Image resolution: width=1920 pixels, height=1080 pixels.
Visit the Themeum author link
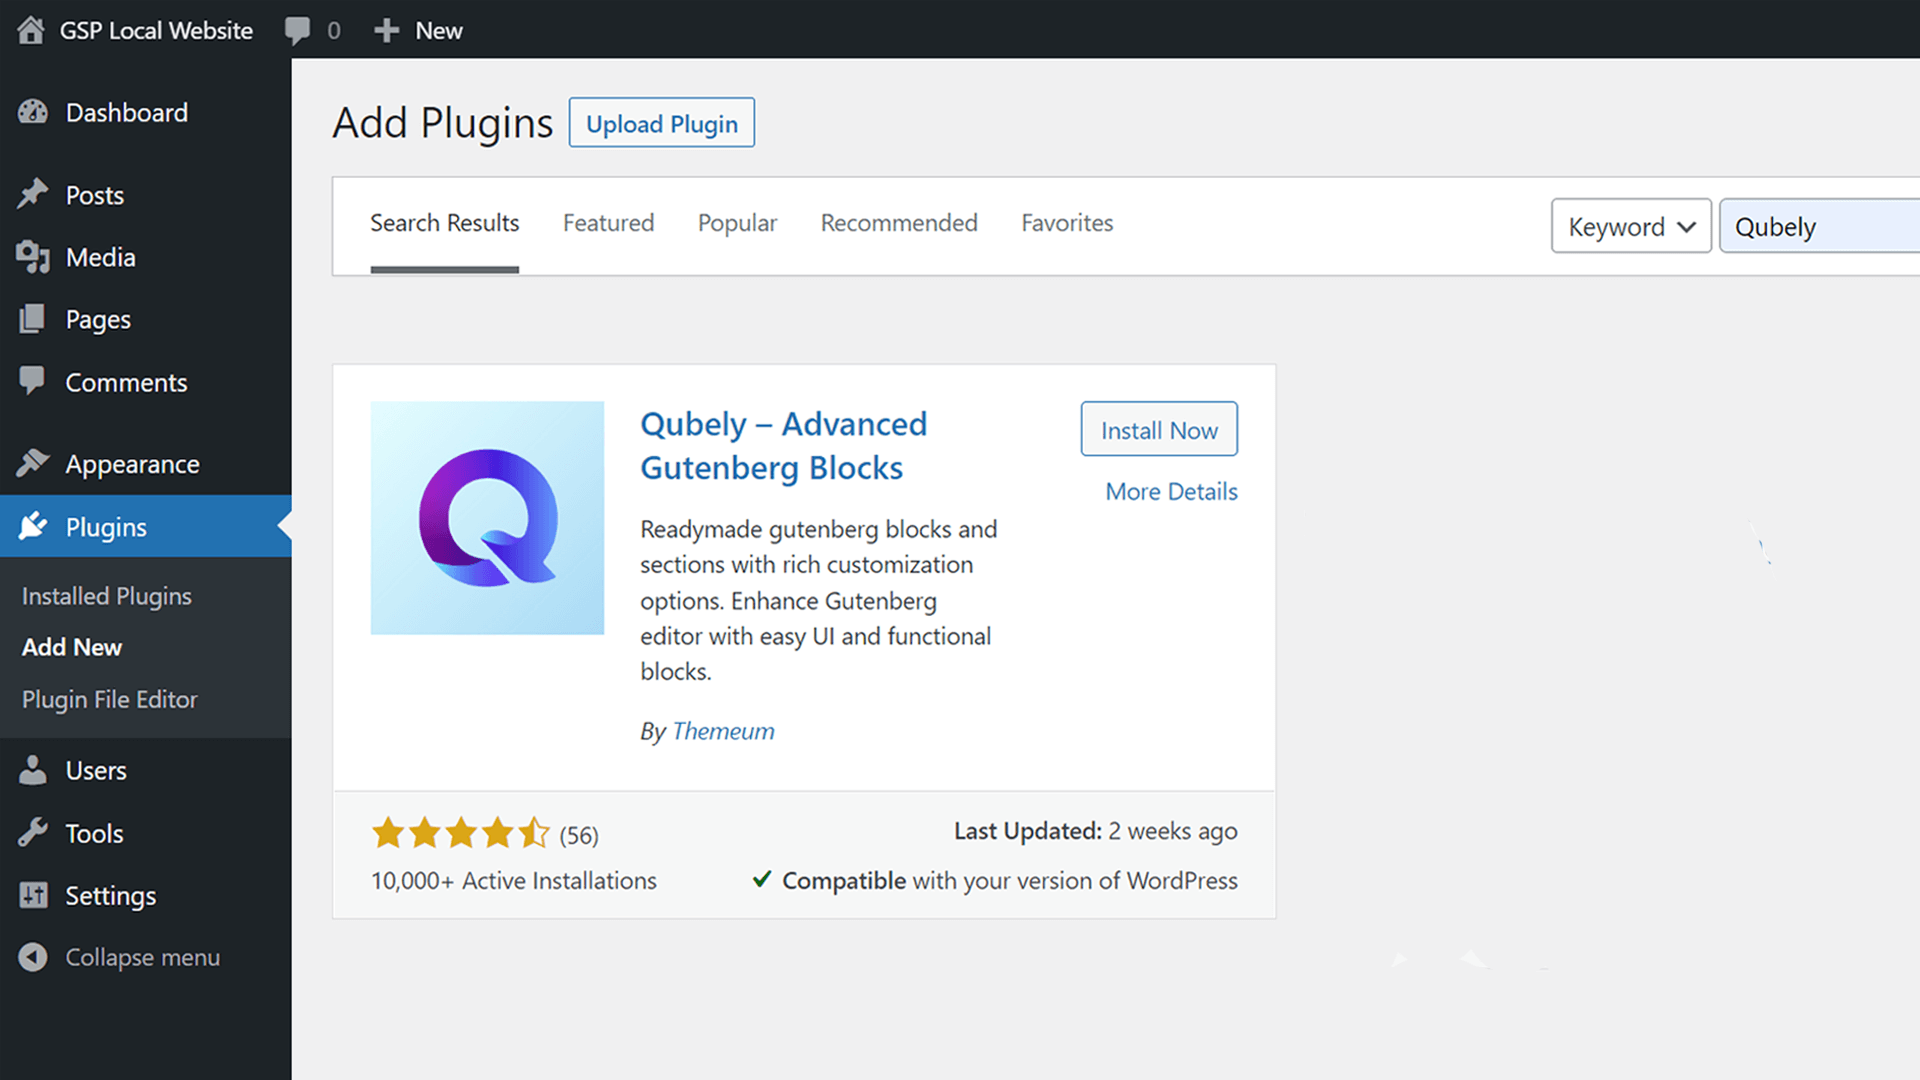[723, 731]
